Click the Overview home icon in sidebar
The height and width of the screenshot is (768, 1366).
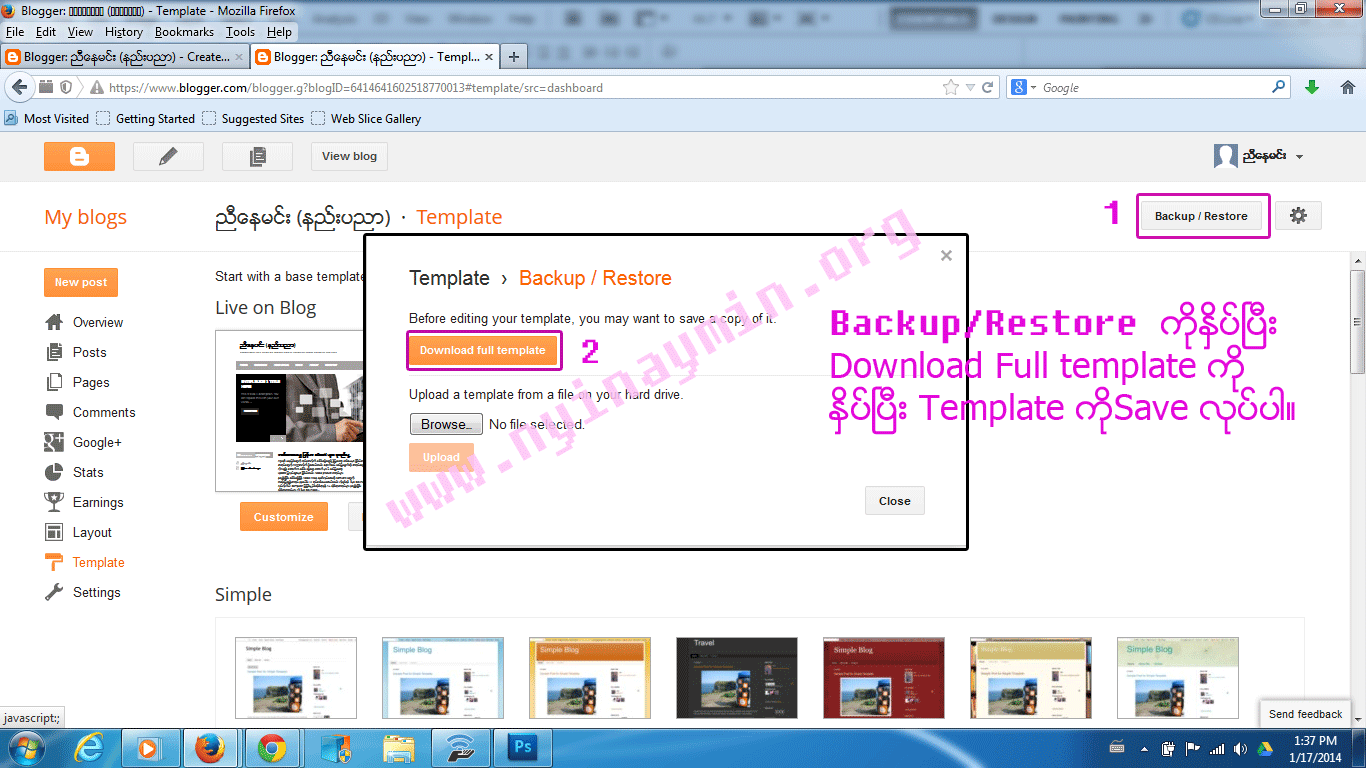[x=54, y=322]
